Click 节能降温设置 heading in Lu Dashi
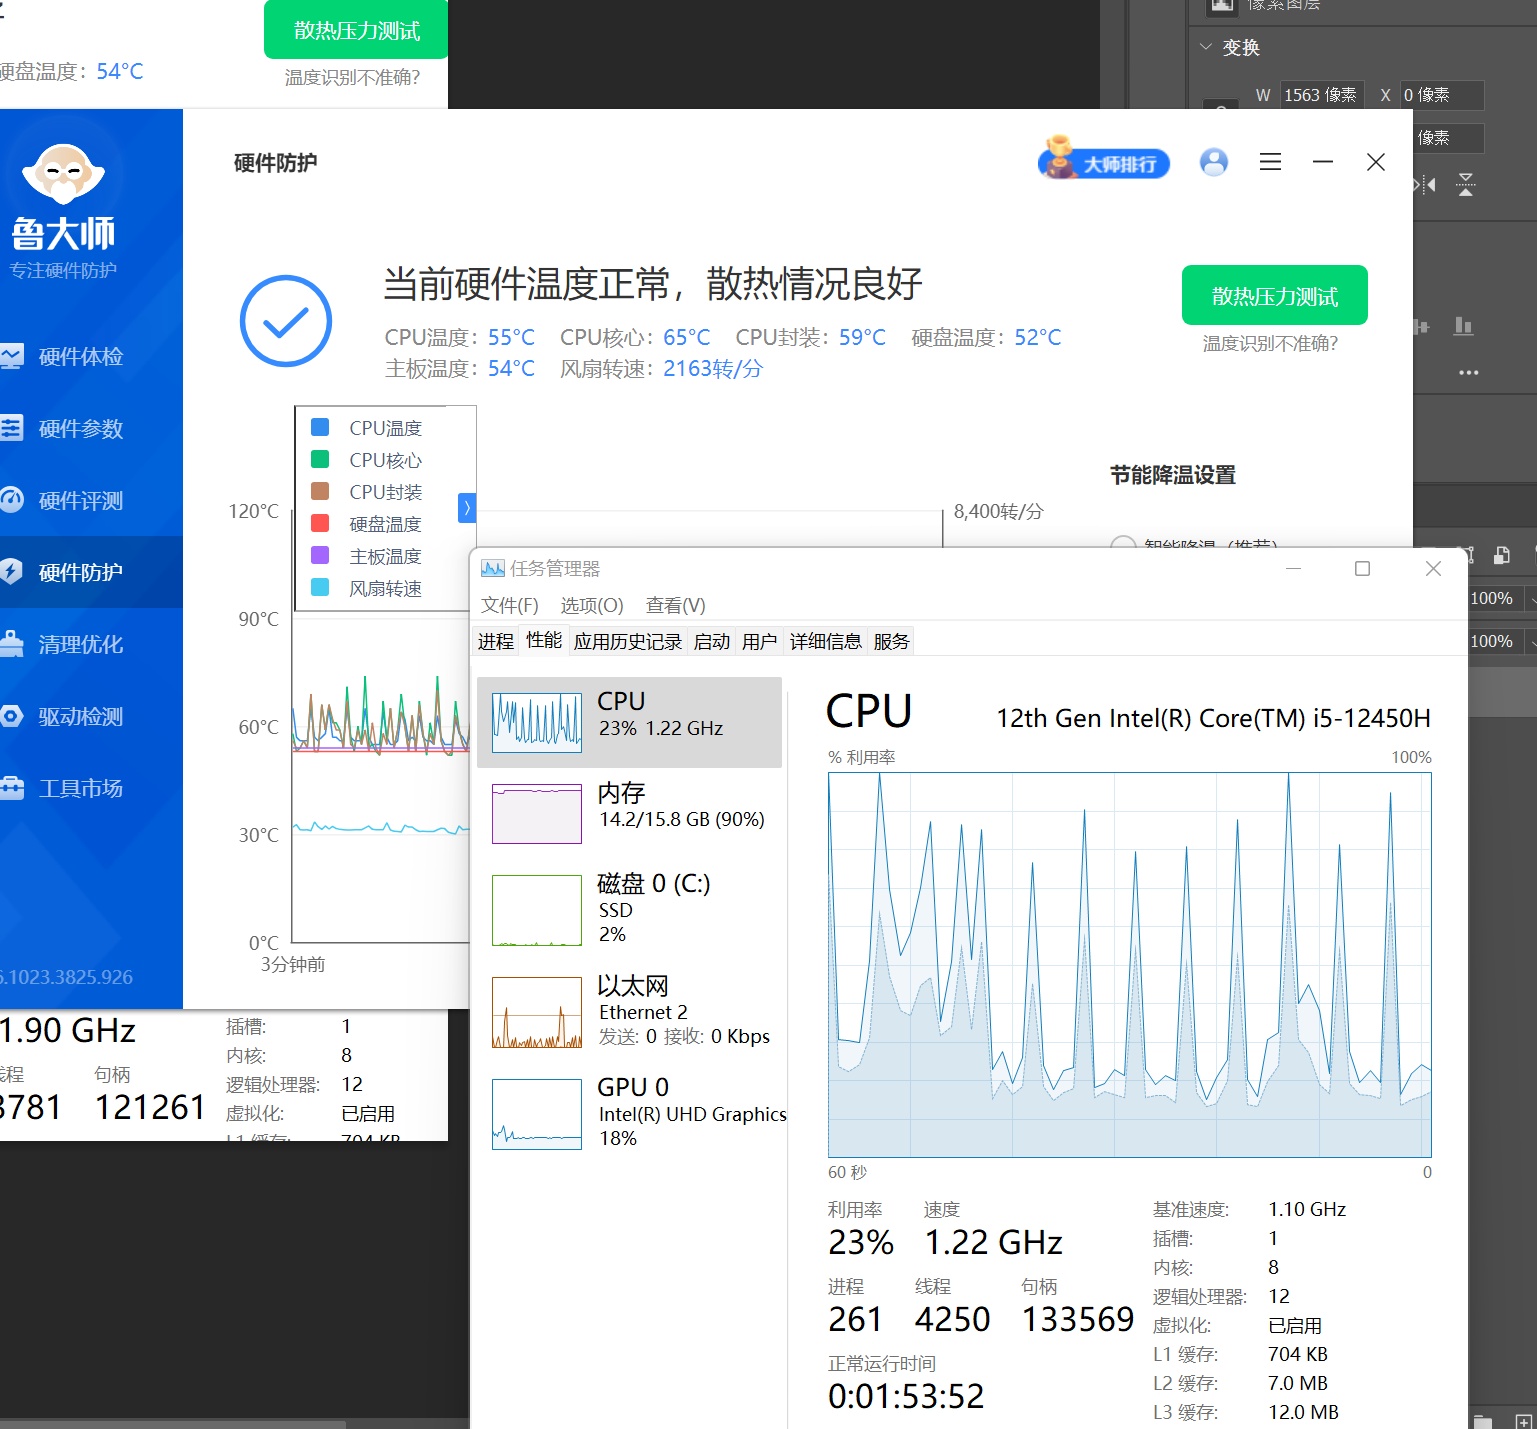 [x=1172, y=475]
